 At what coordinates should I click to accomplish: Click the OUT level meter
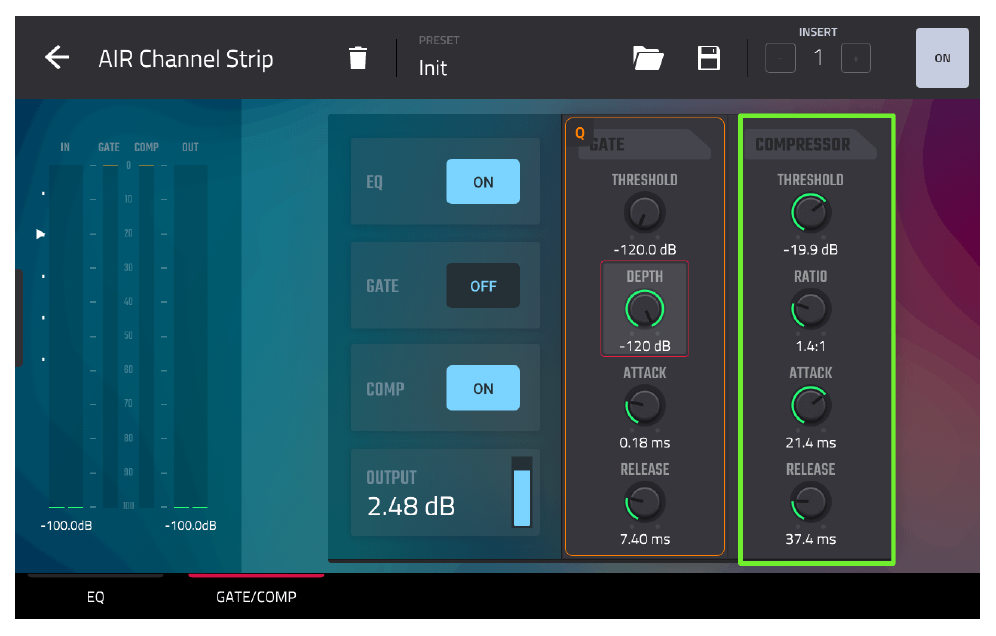click(x=191, y=336)
